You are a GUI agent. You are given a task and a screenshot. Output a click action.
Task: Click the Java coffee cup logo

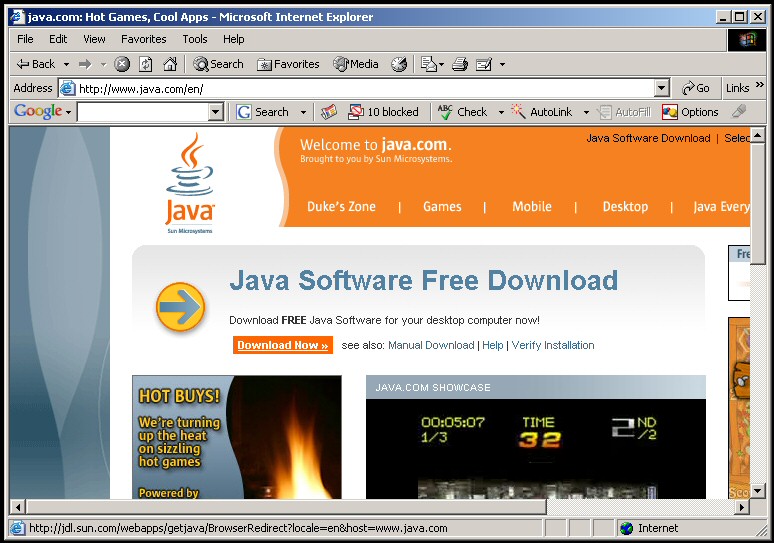(x=190, y=183)
